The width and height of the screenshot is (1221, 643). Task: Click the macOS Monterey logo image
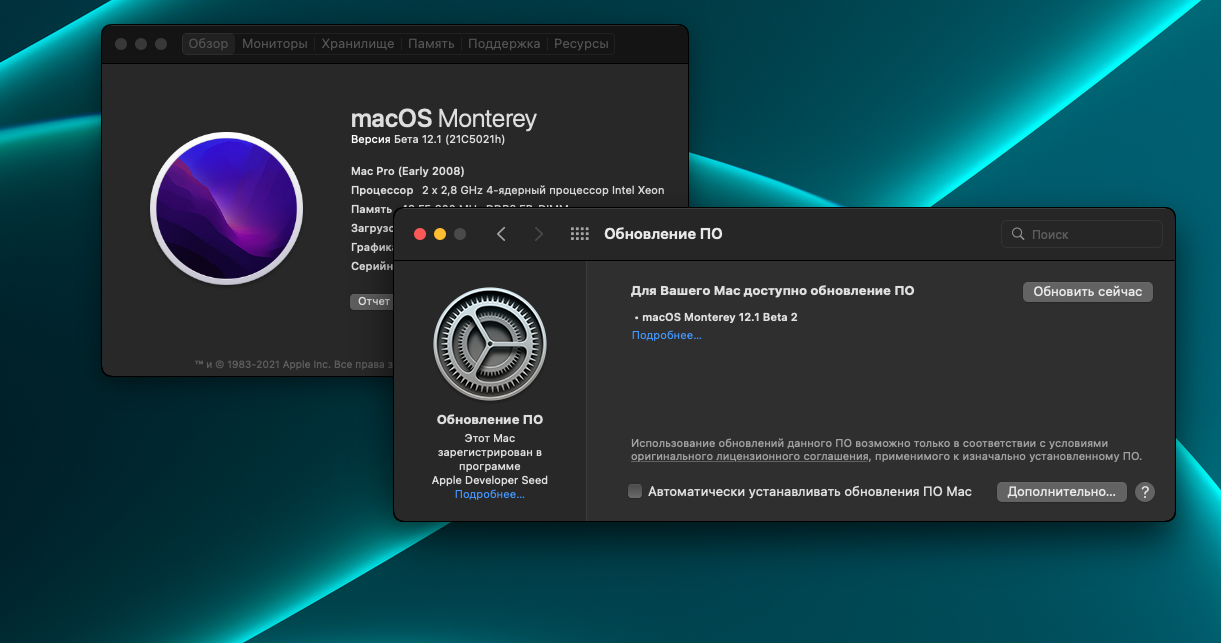click(227, 208)
